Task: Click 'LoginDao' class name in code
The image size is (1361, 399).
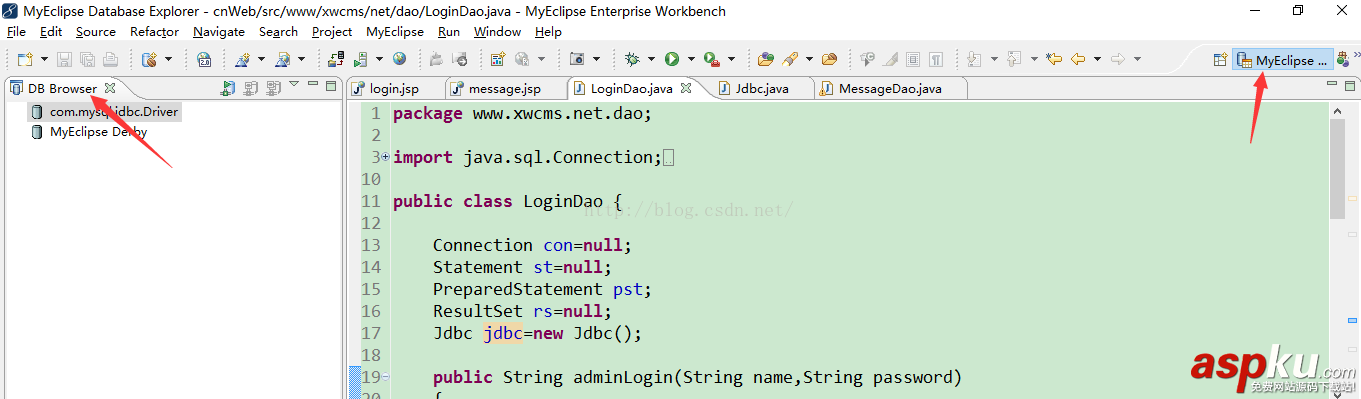Action: click(563, 201)
